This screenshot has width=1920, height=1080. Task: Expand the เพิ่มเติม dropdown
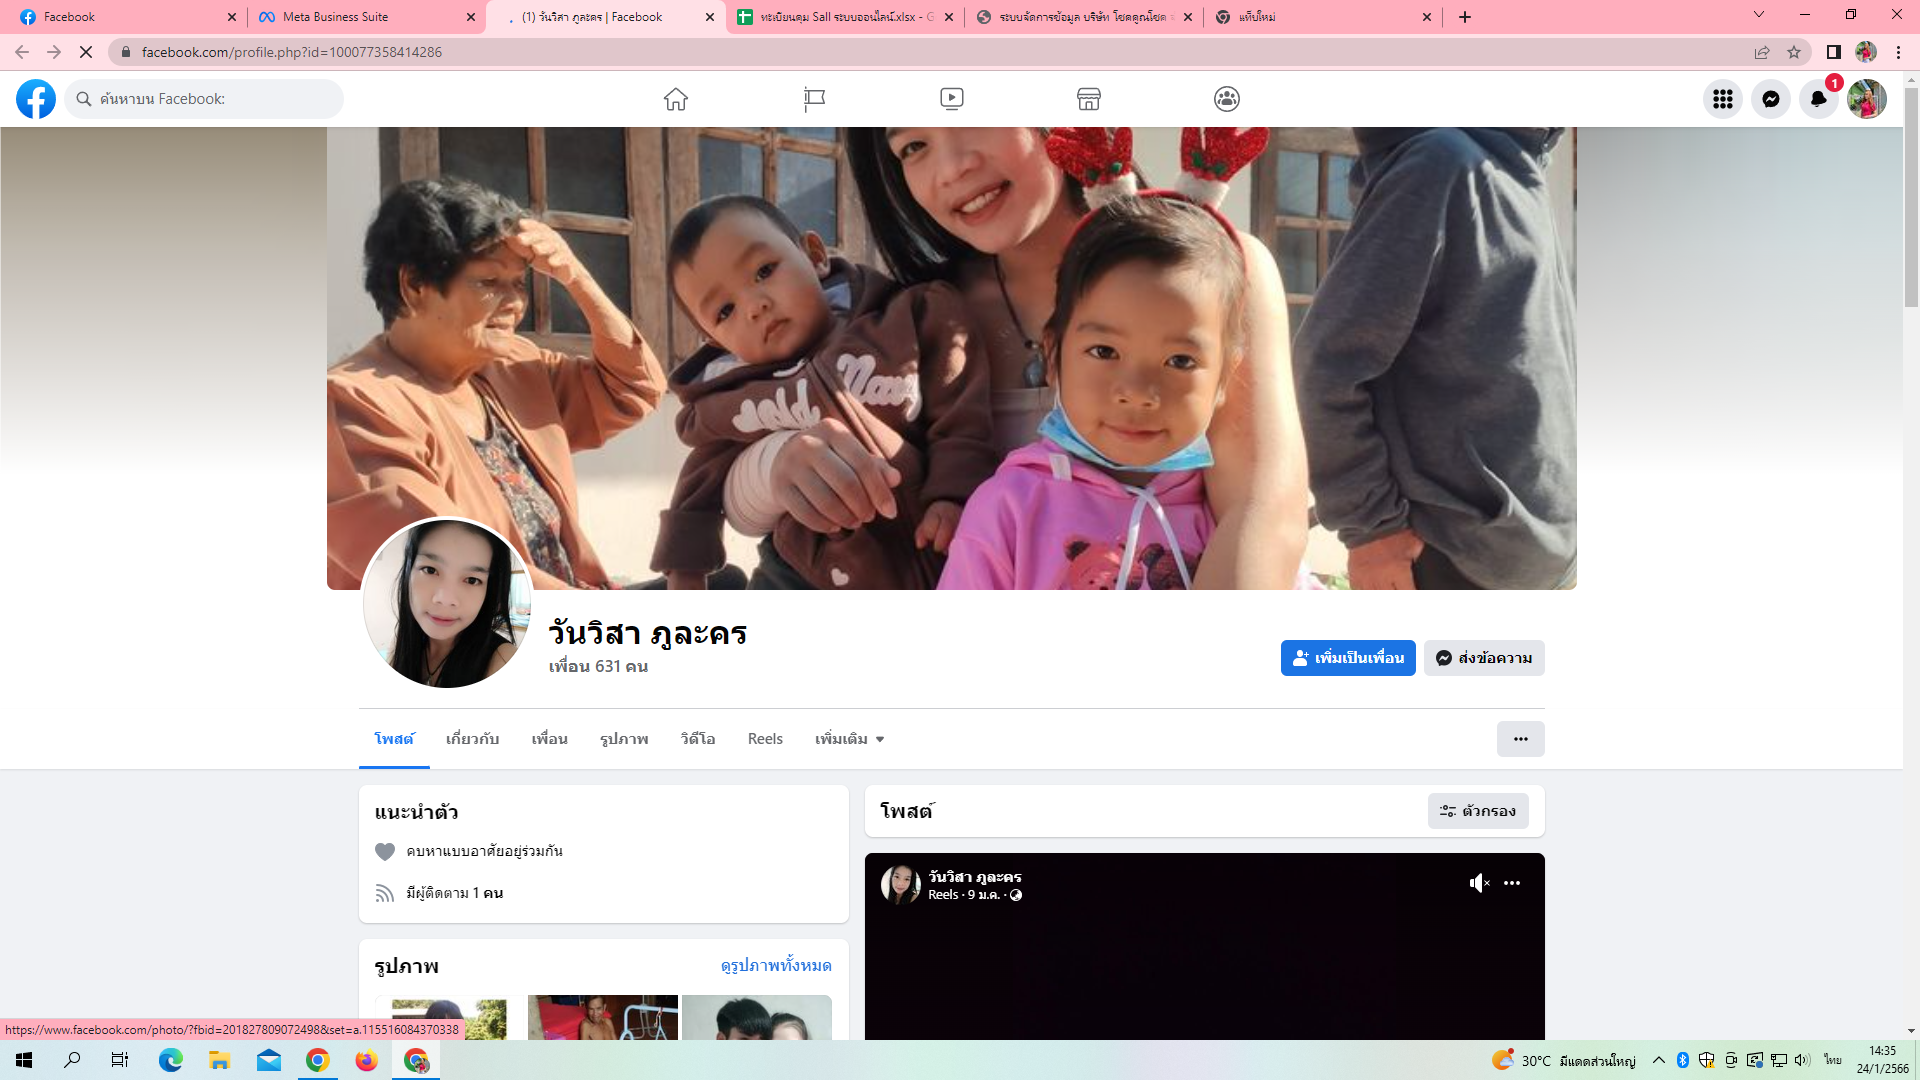(849, 739)
